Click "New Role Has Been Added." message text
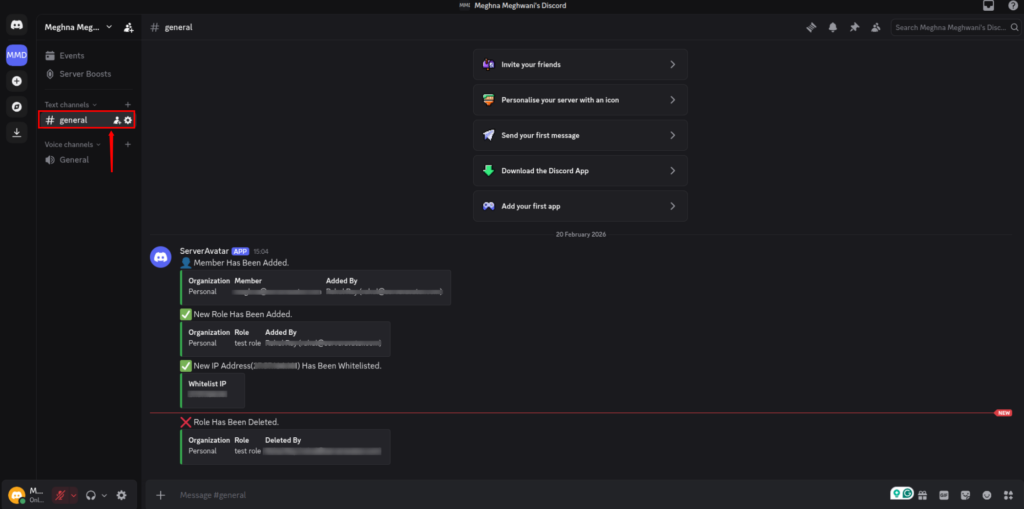 pos(243,314)
